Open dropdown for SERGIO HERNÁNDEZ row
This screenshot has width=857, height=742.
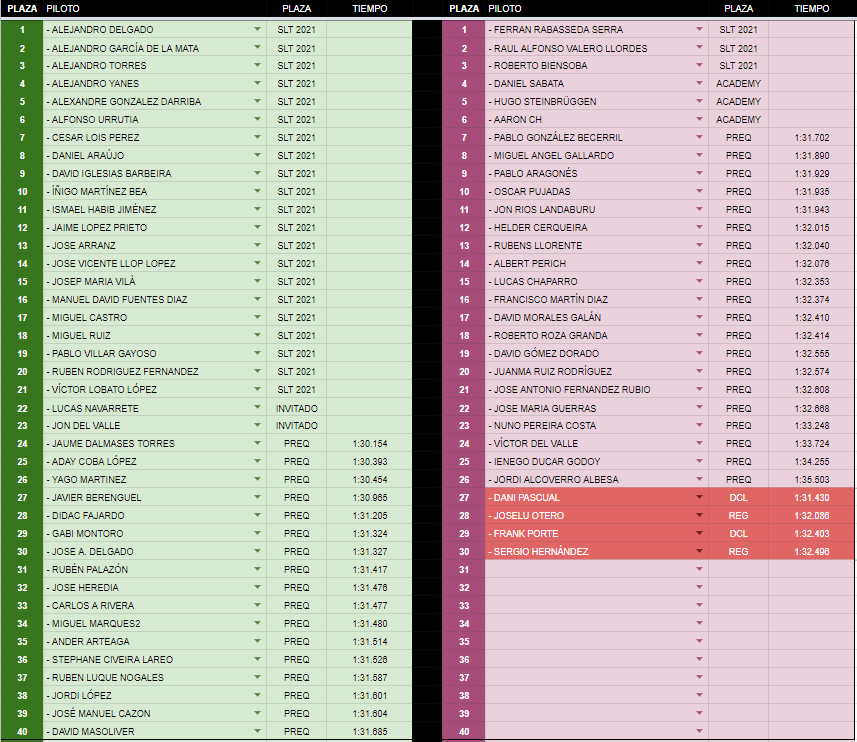[699, 551]
